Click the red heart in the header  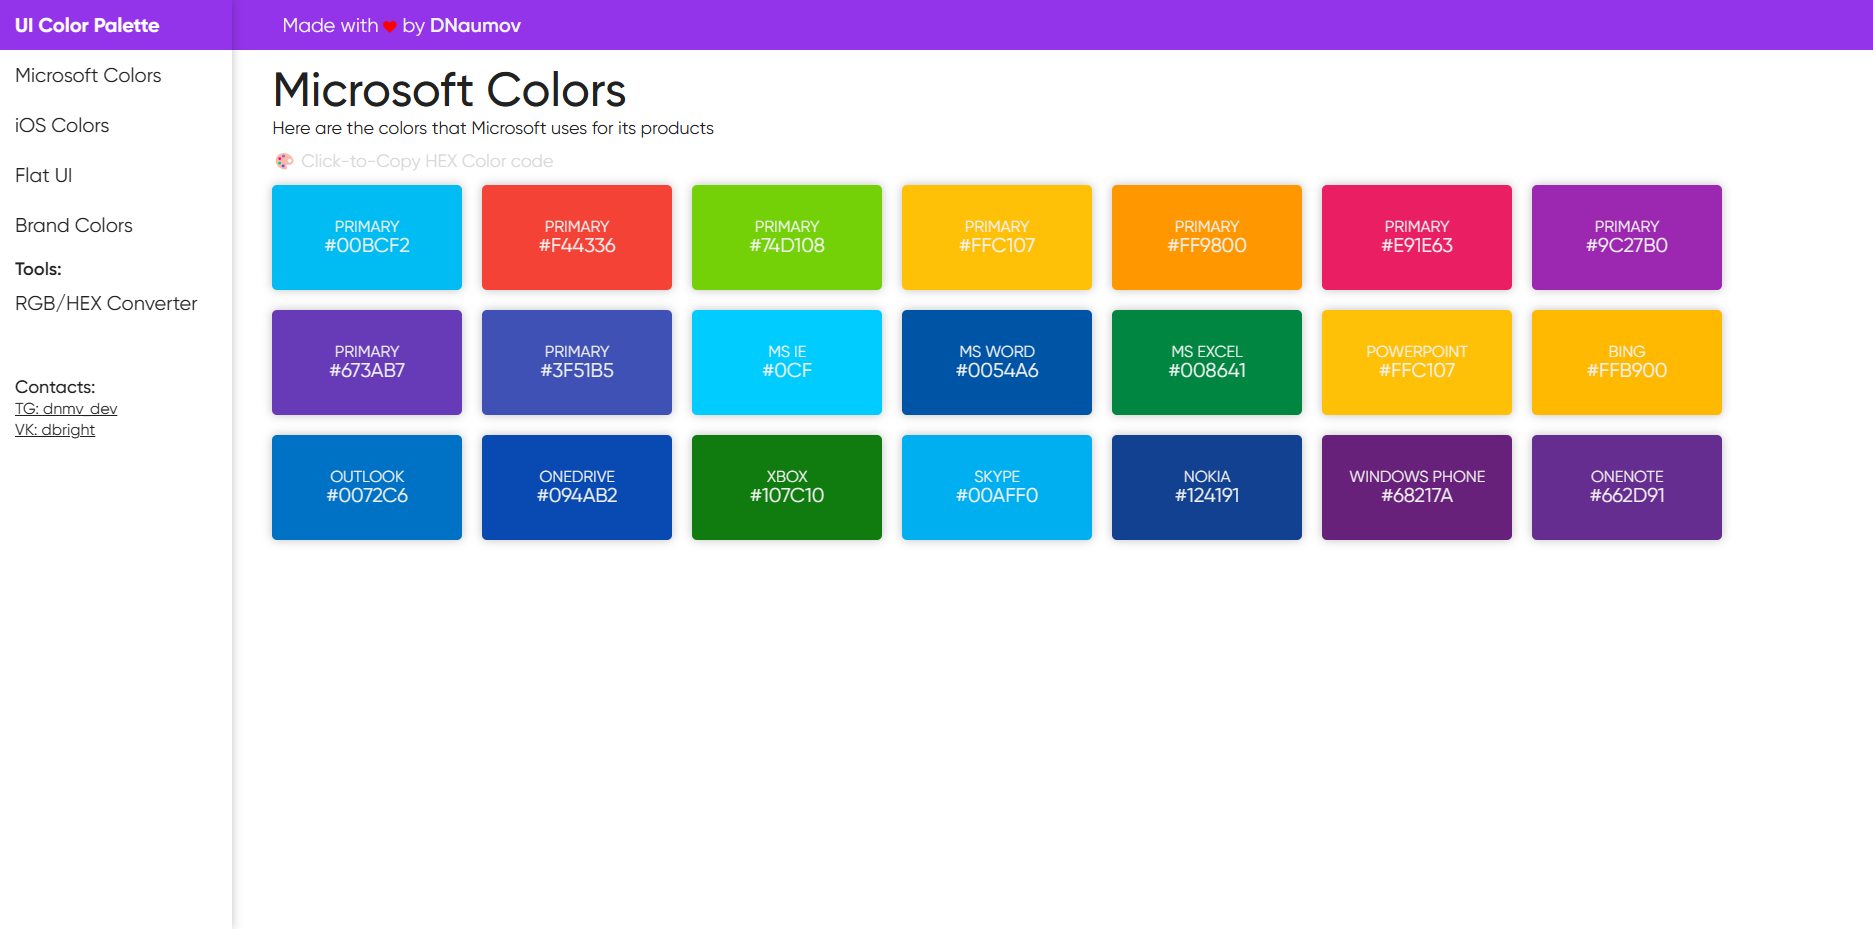pyautogui.click(x=390, y=26)
